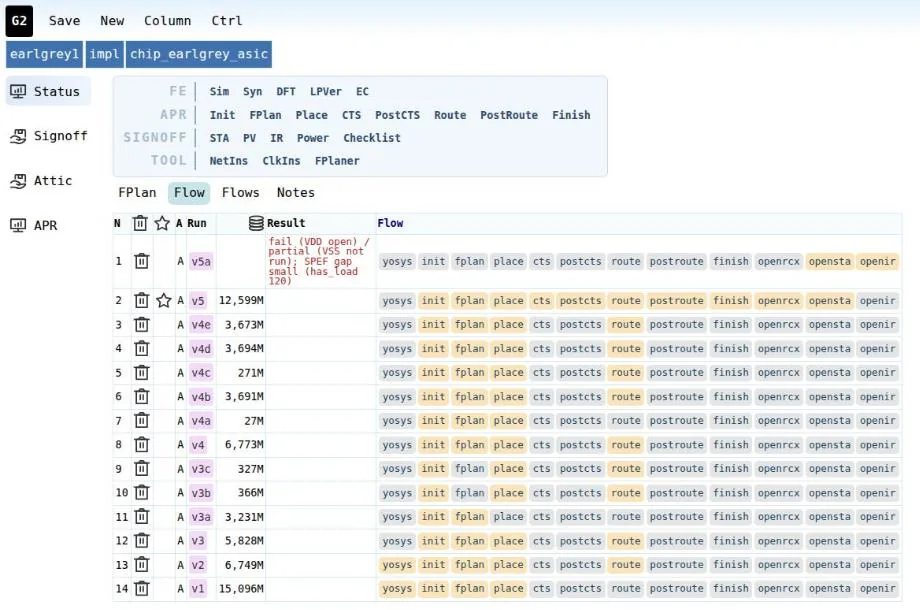Open the EC link
Image resolution: width=920 pixels, height=610 pixels.
pos(362,92)
